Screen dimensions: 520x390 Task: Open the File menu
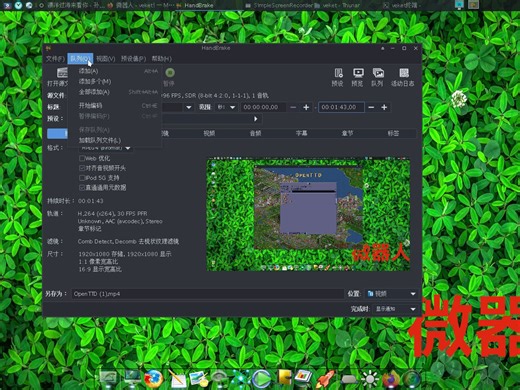(x=55, y=59)
